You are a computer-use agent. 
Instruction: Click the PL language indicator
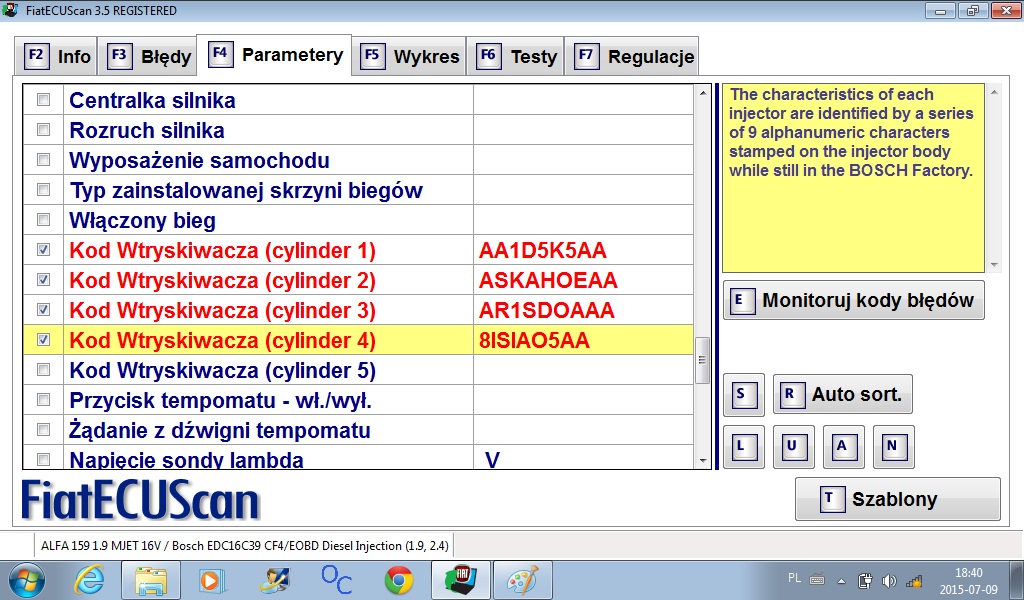click(794, 578)
